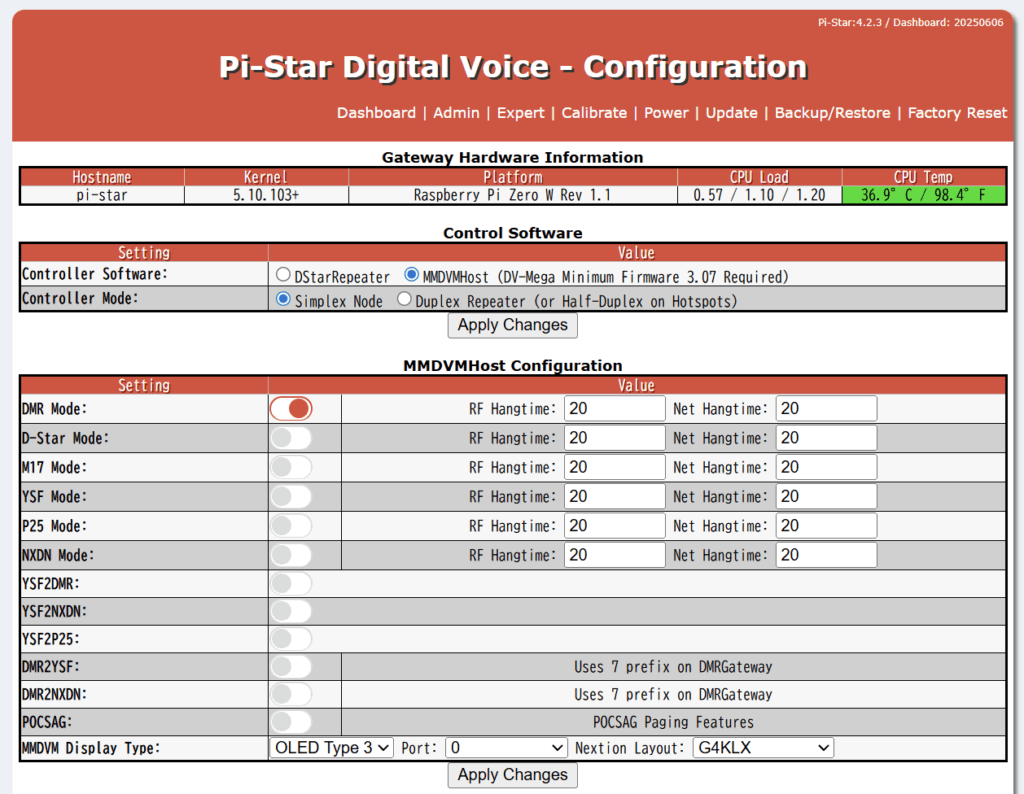Enable the D-Star Mode toggle
This screenshot has height=794, width=1024.
(x=291, y=438)
